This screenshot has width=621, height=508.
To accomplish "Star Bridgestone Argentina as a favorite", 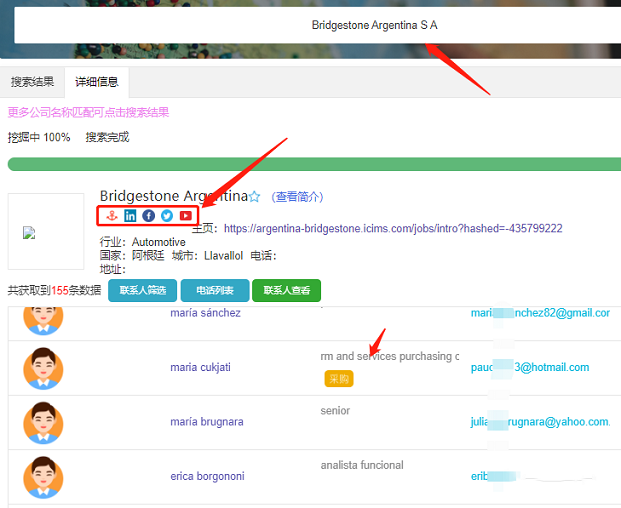I will tap(254, 196).
